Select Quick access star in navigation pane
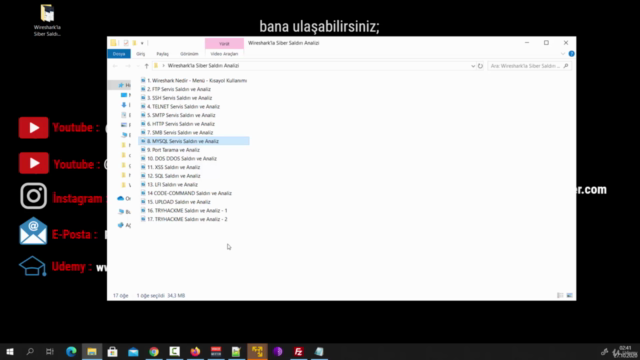This screenshot has height=360, width=640. click(121, 85)
